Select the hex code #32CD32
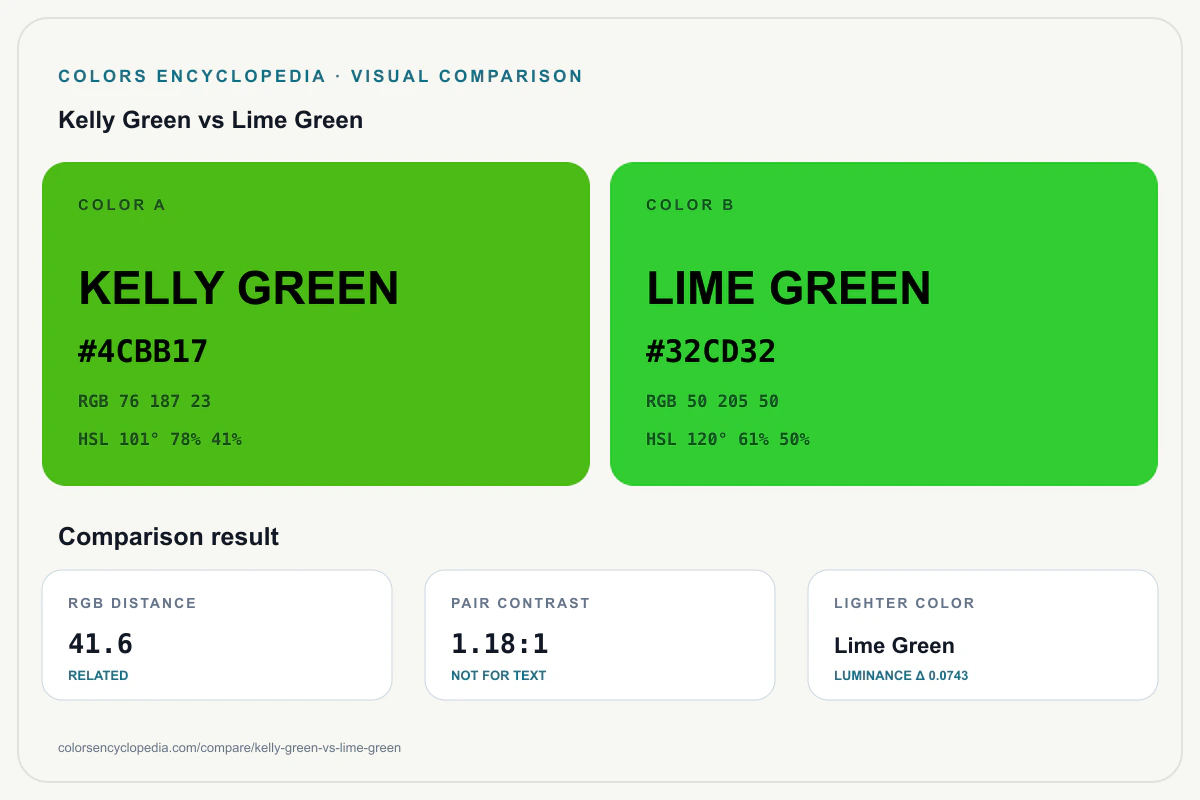1200x800 pixels. tap(711, 352)
